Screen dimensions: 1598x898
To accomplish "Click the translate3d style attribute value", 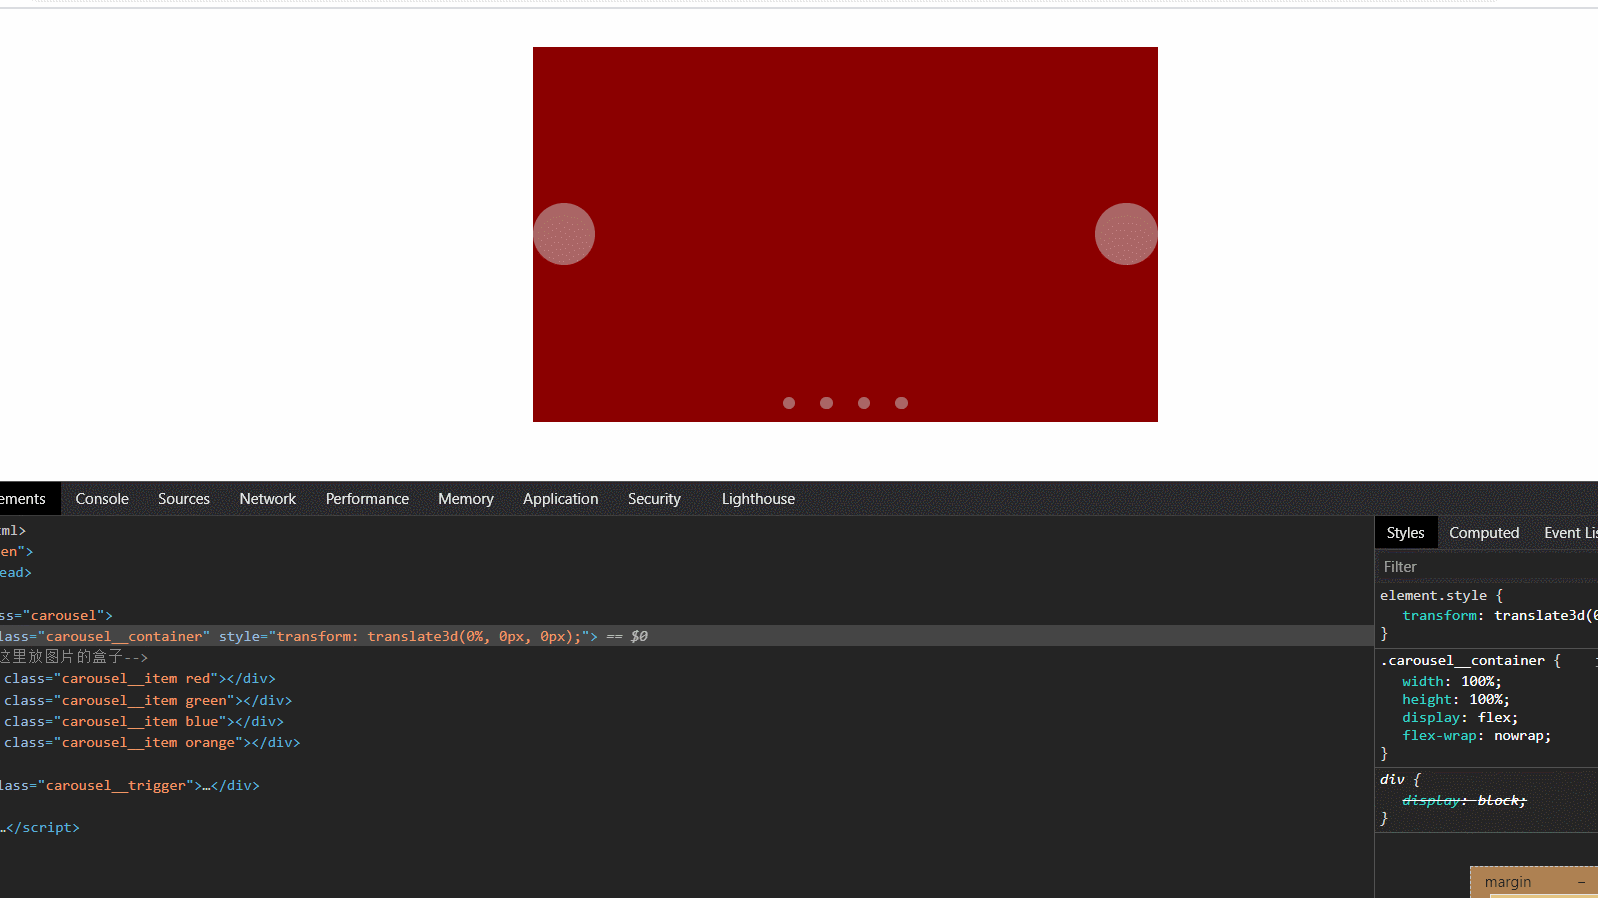I will [427, 636].
